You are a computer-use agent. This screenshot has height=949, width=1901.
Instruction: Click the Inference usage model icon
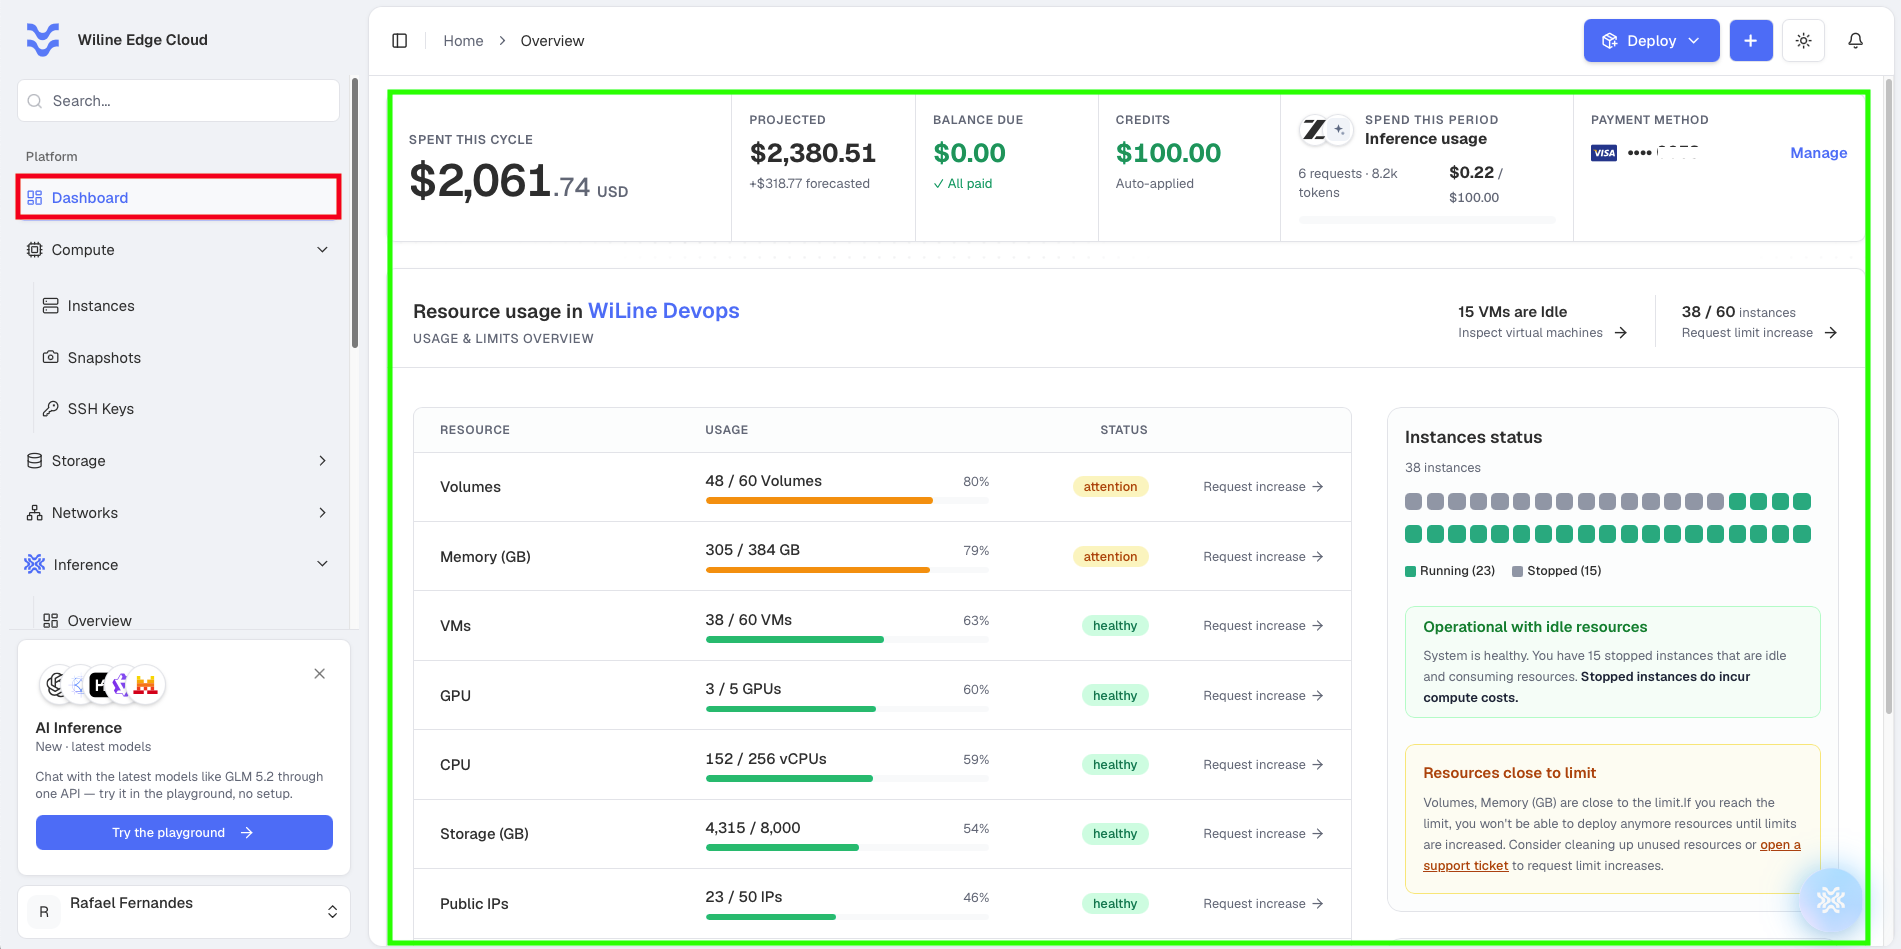pos(1326,130)
